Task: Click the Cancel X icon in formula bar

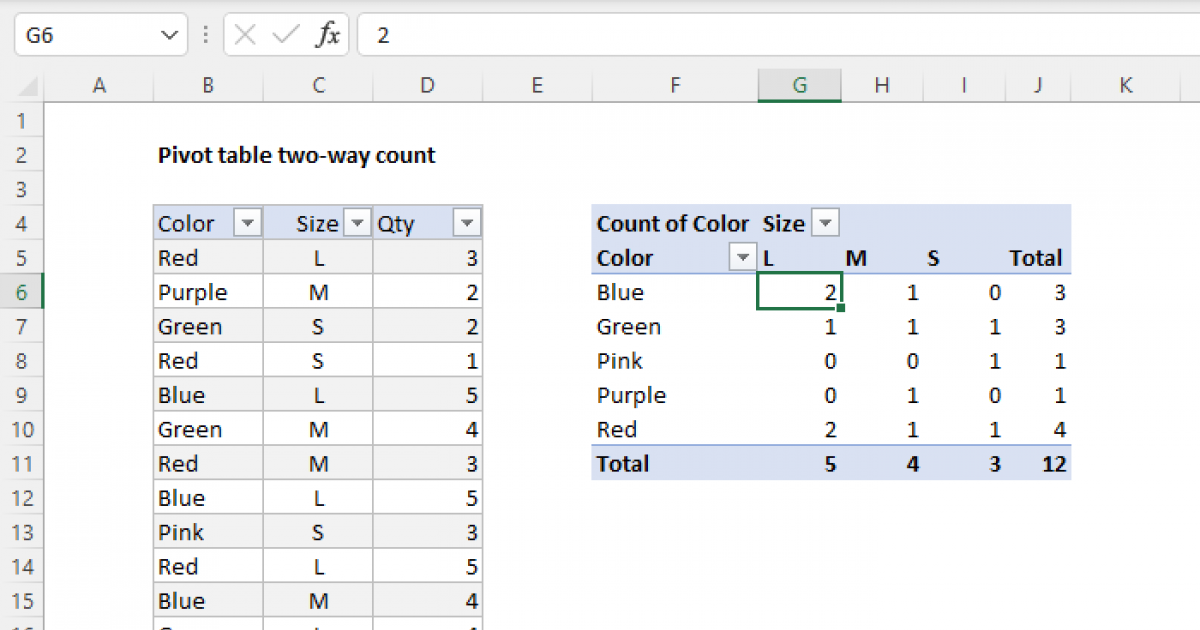Action: click(245, 36)
